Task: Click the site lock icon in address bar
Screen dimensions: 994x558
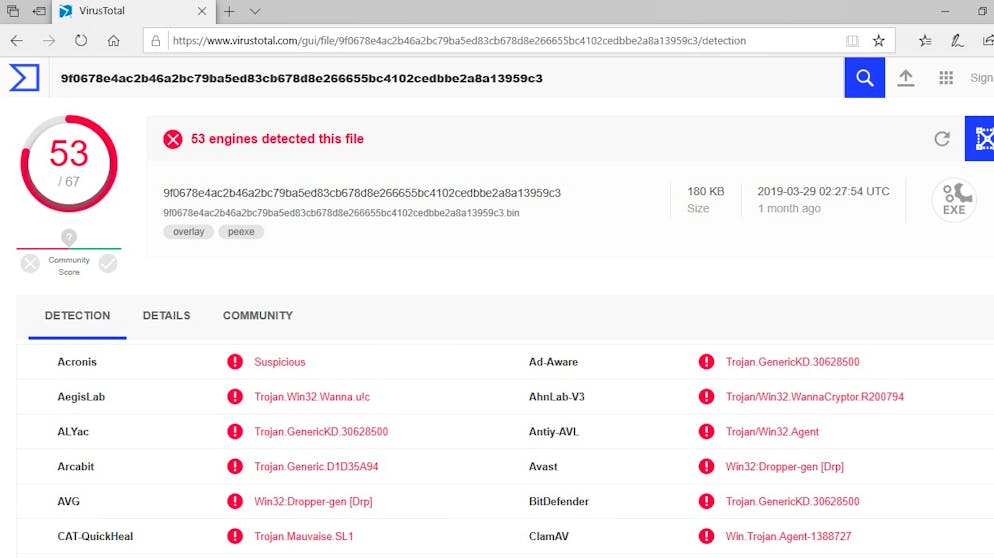Action: (155, 41)
